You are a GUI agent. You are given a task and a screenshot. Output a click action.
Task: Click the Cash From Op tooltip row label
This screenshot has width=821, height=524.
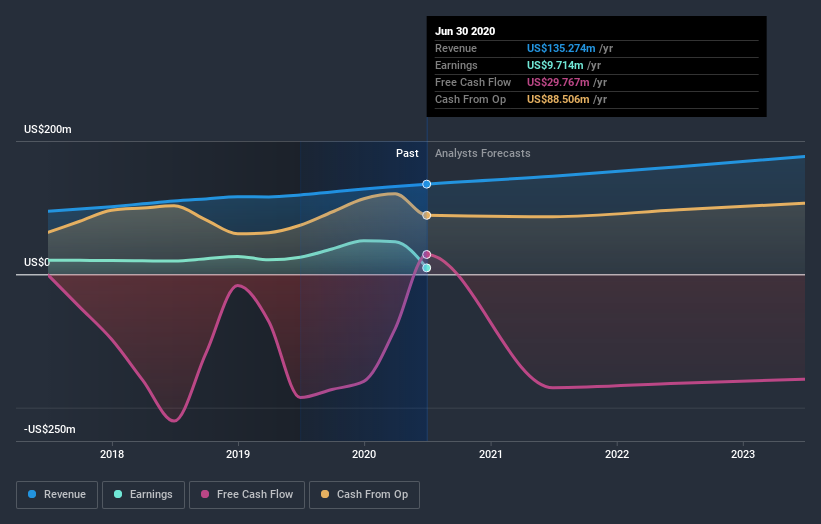(x=470, y=99)
